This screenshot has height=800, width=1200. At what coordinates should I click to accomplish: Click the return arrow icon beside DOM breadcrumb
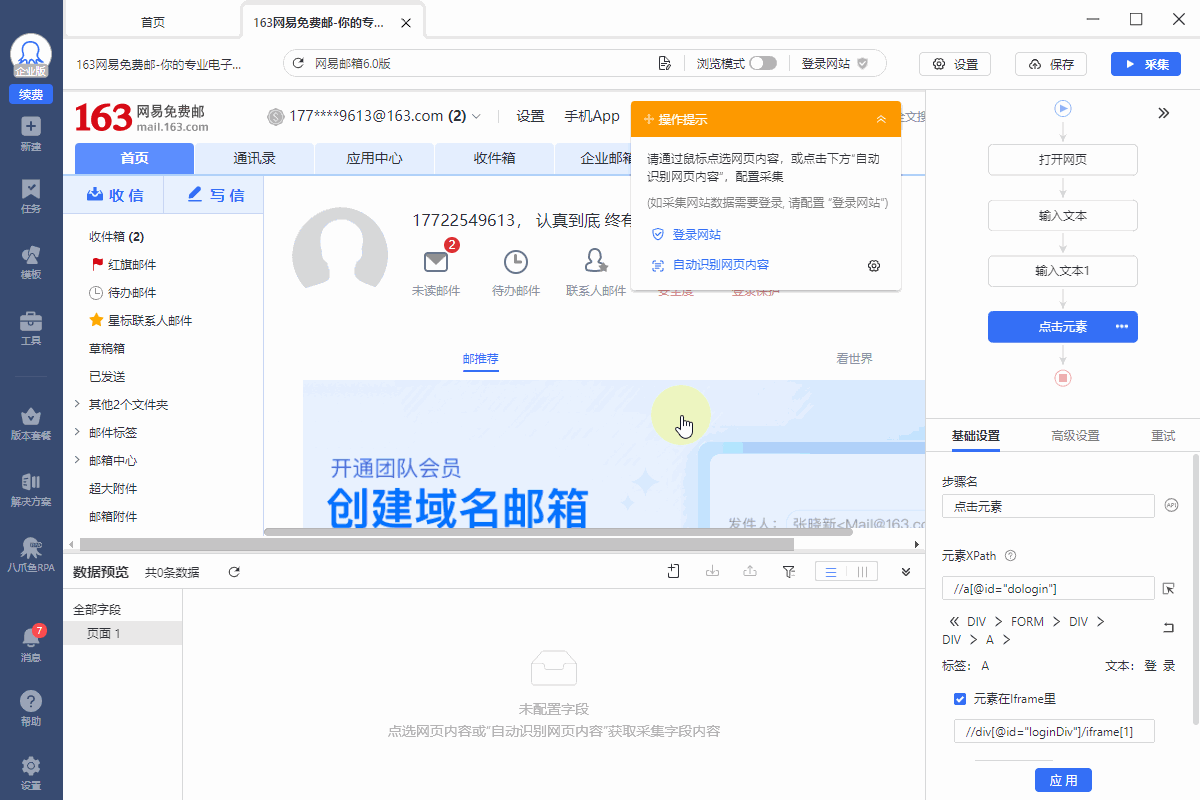point(1168,627)
